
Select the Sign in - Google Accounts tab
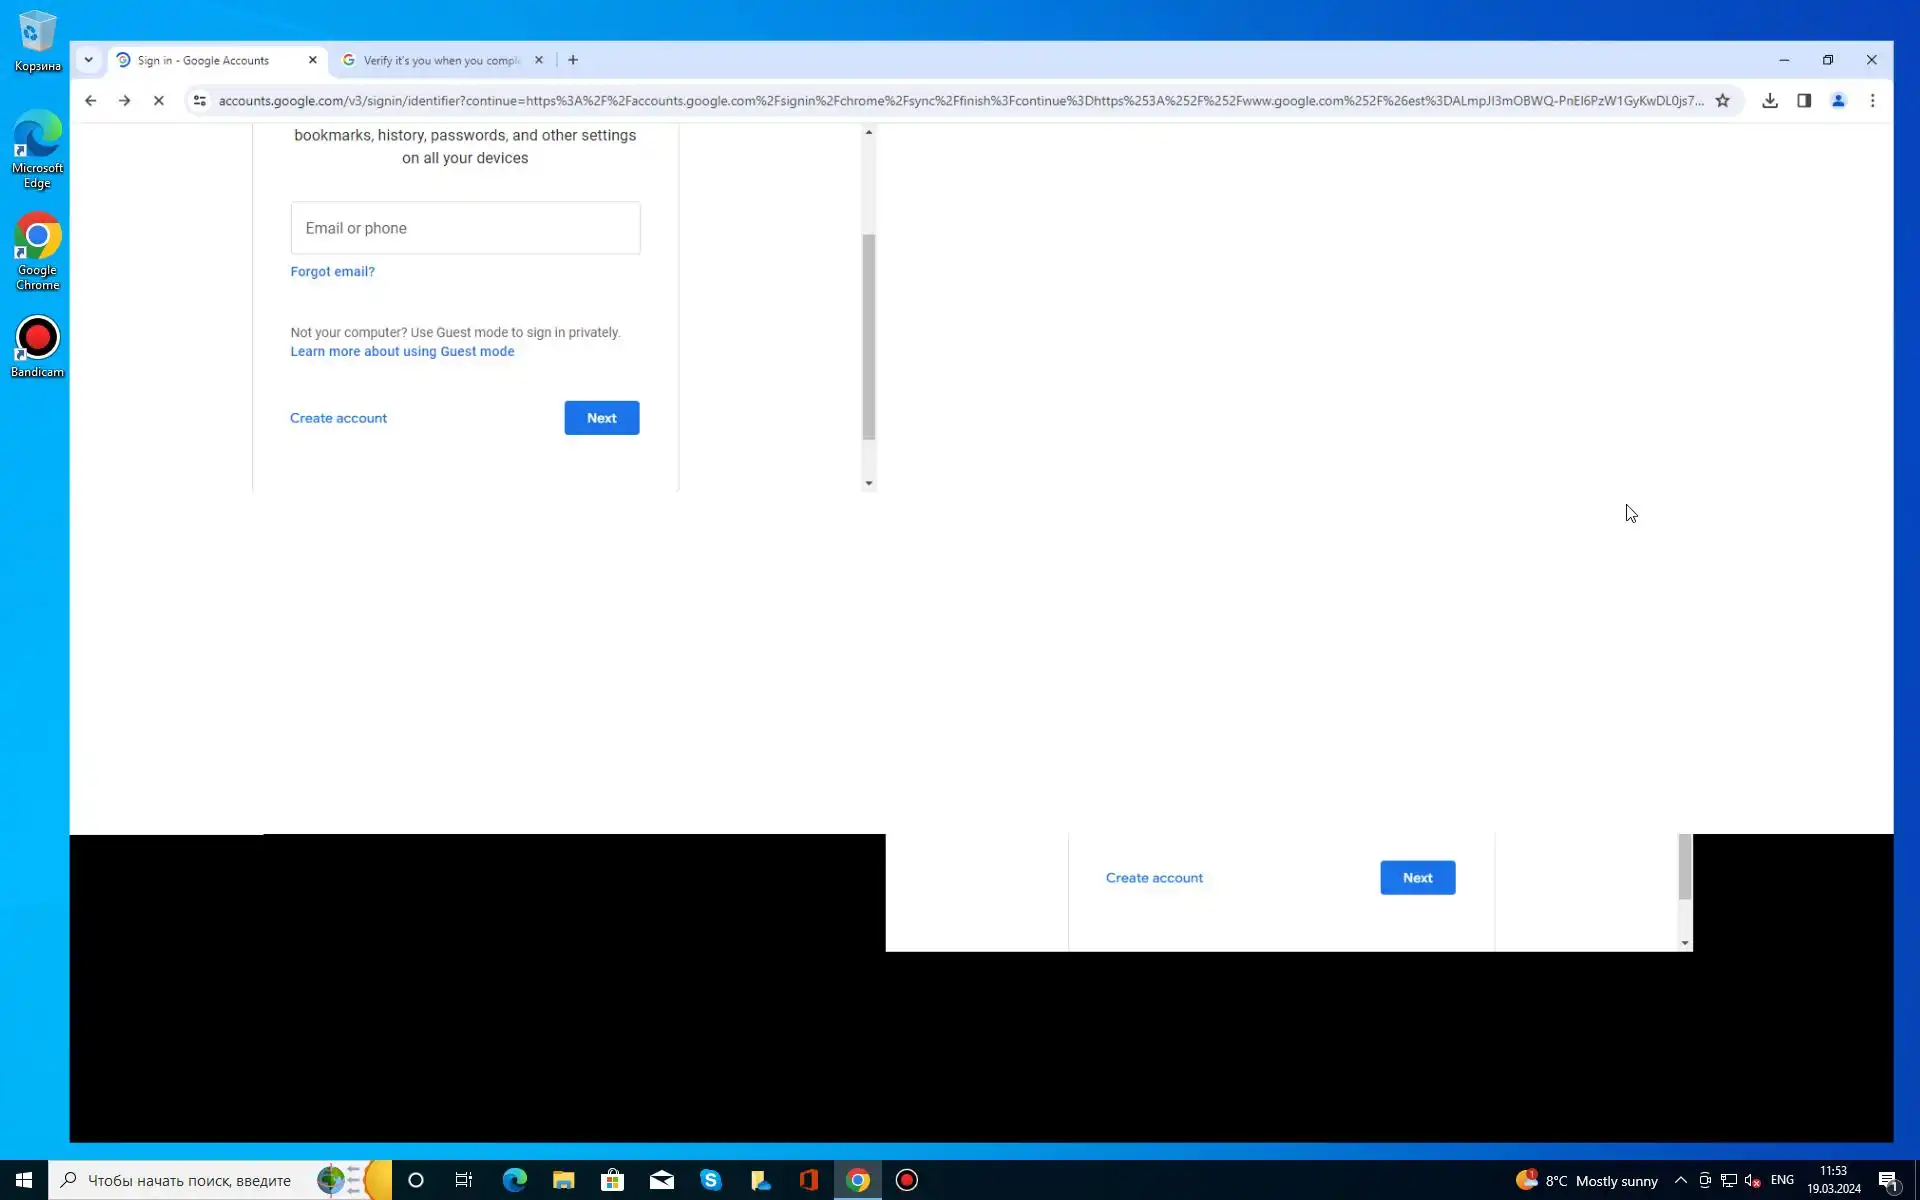pos(204,60)
